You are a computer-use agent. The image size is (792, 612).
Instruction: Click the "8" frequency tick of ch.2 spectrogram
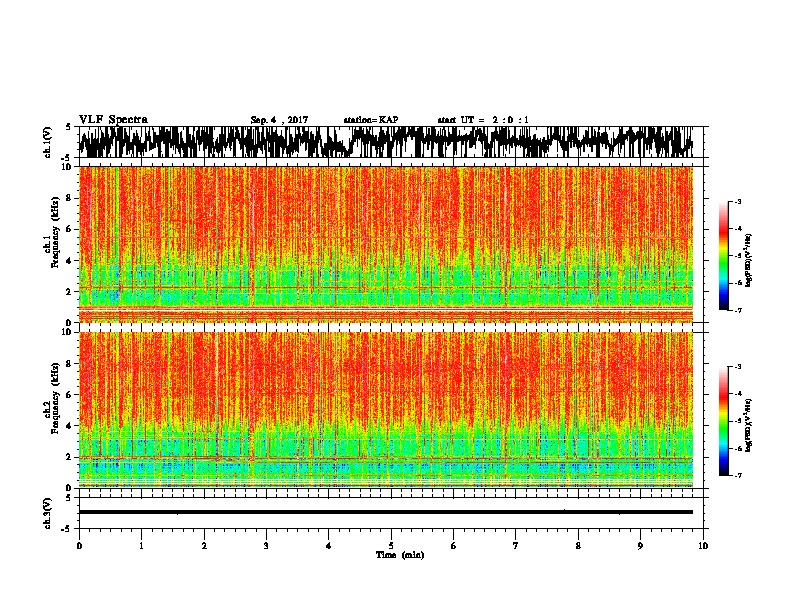[71, 364]
